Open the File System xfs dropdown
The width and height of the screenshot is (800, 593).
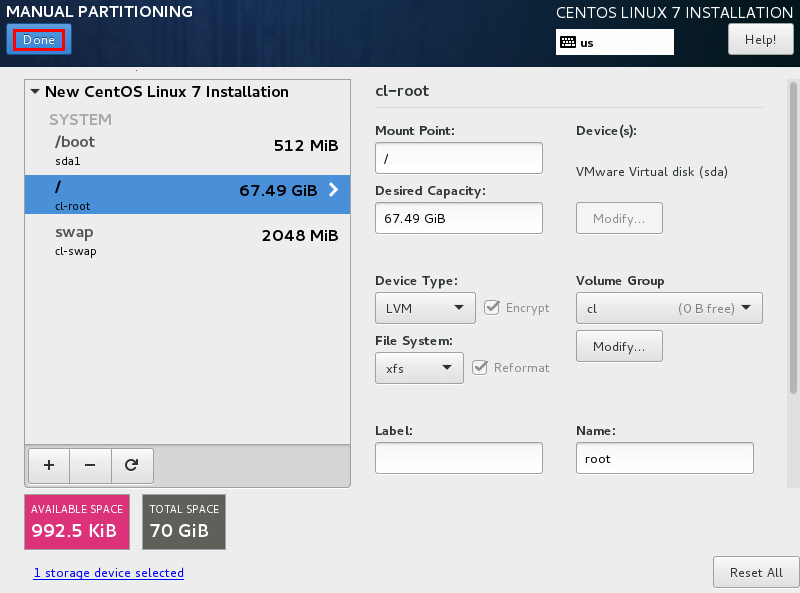(x=418, y=368)
